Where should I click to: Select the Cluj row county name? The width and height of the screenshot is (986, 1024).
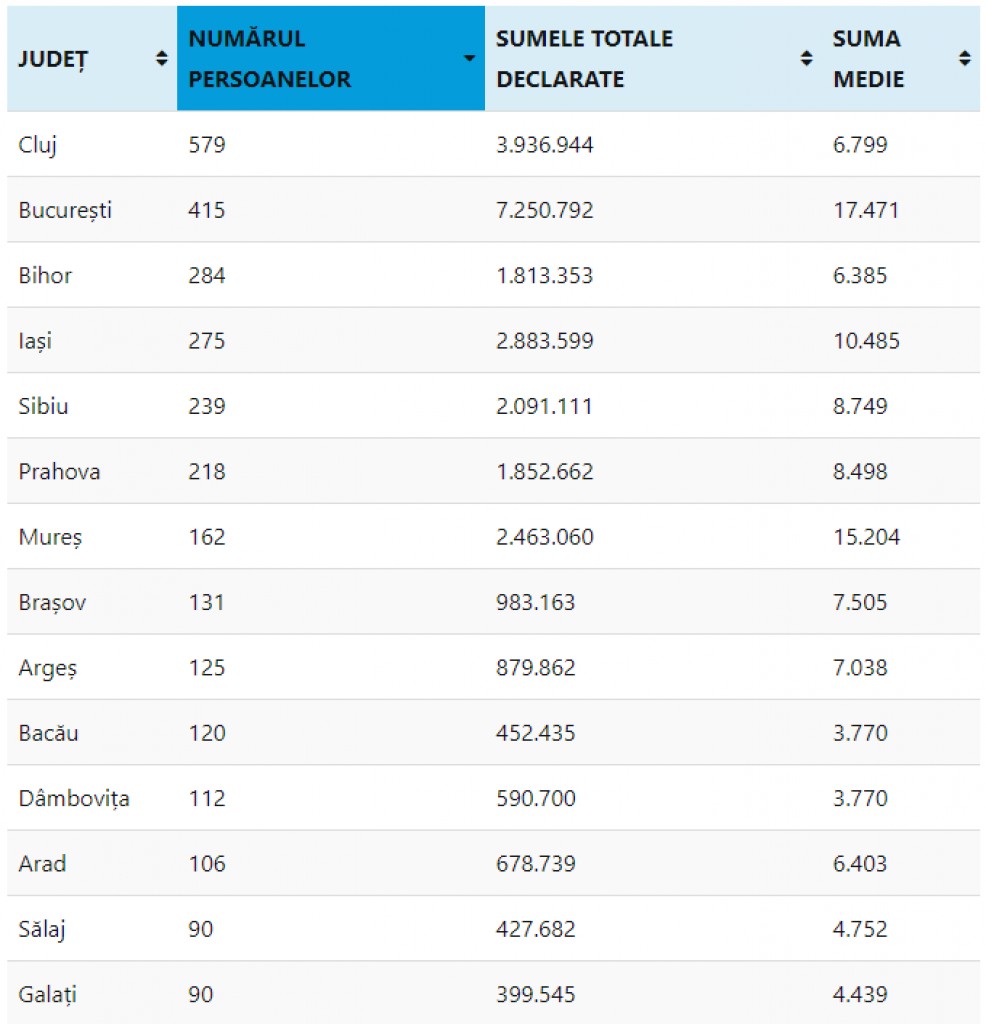(x=37, y=145)
